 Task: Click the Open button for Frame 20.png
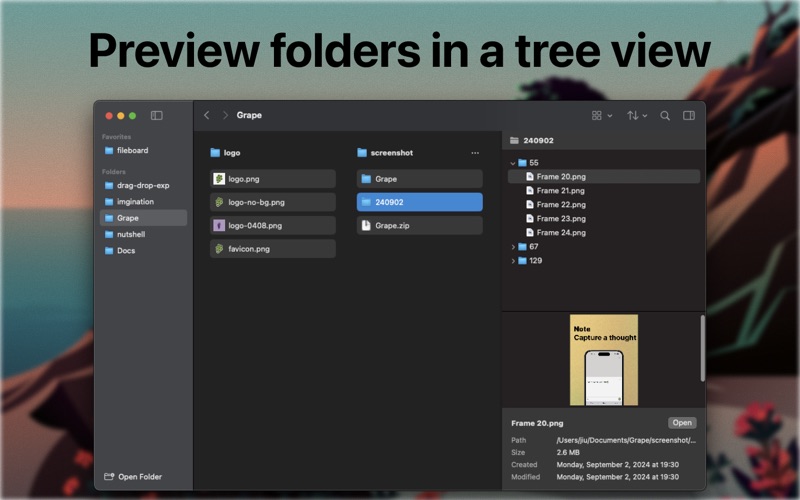[682, 422]
